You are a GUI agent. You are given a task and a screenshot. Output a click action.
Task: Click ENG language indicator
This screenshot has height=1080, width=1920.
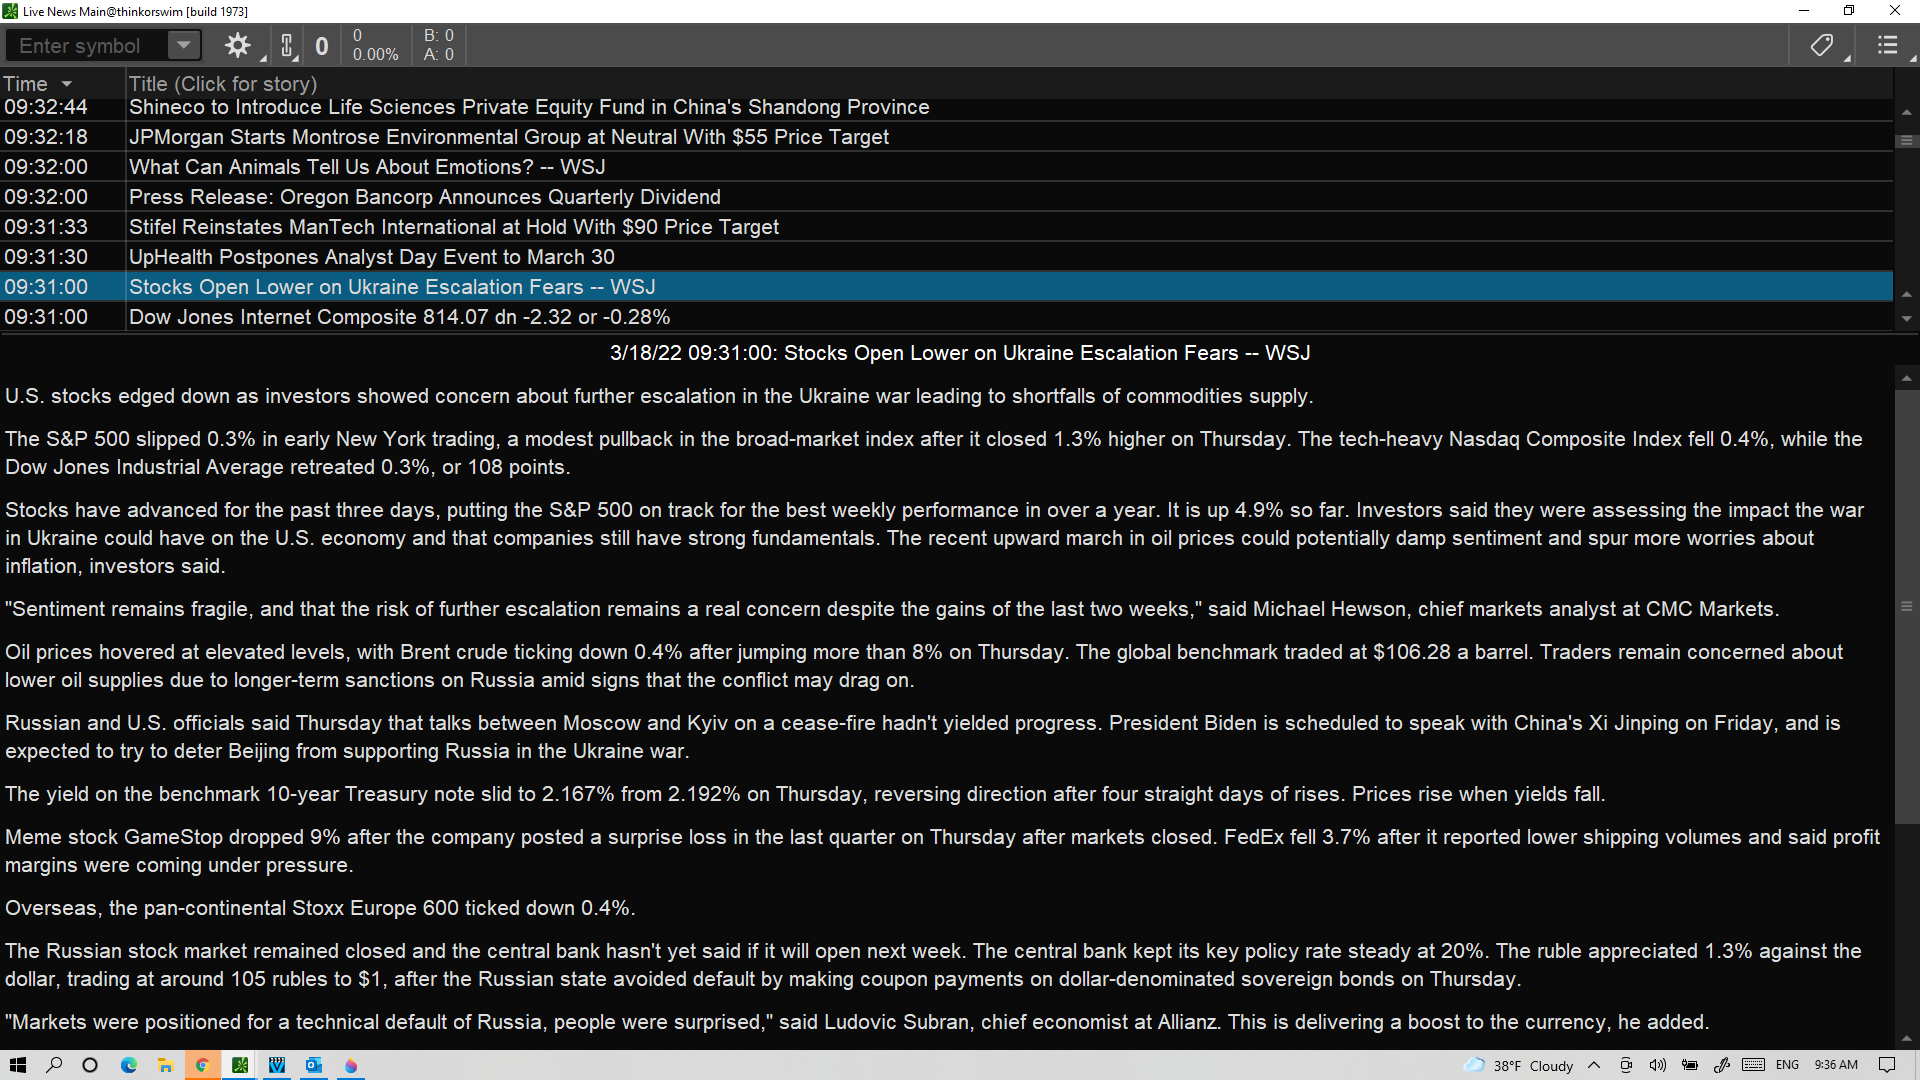tap(1788, 1065)
